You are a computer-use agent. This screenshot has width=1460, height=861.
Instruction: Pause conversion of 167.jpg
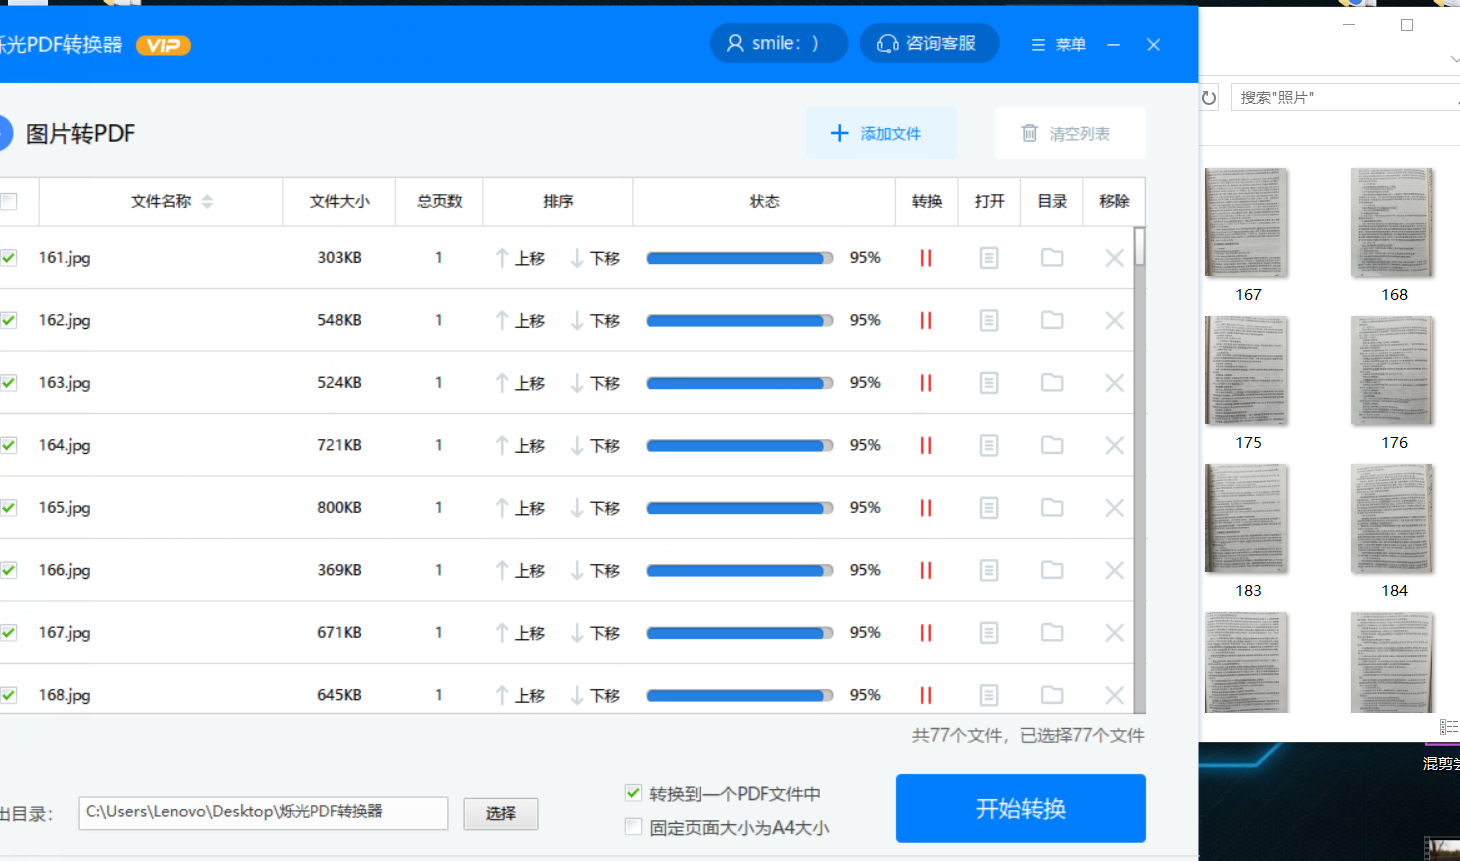pos(925,633)
